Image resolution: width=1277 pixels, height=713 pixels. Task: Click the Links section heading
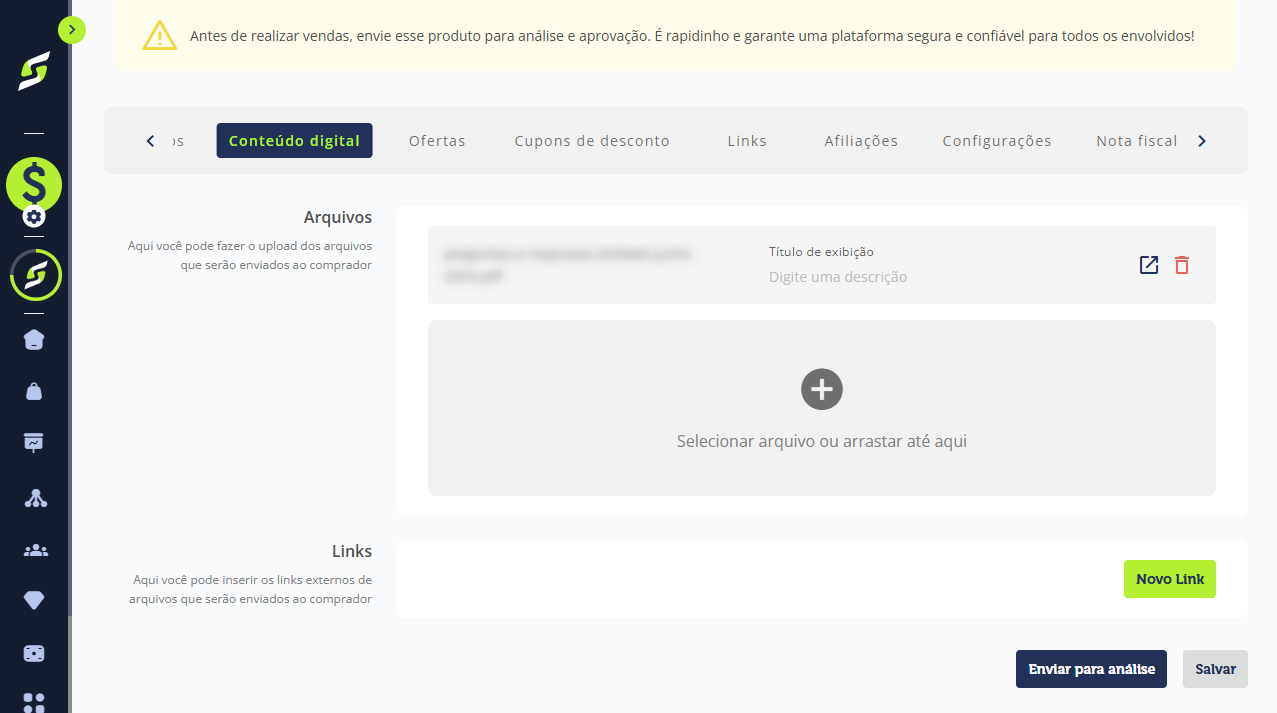click(352, 551)
